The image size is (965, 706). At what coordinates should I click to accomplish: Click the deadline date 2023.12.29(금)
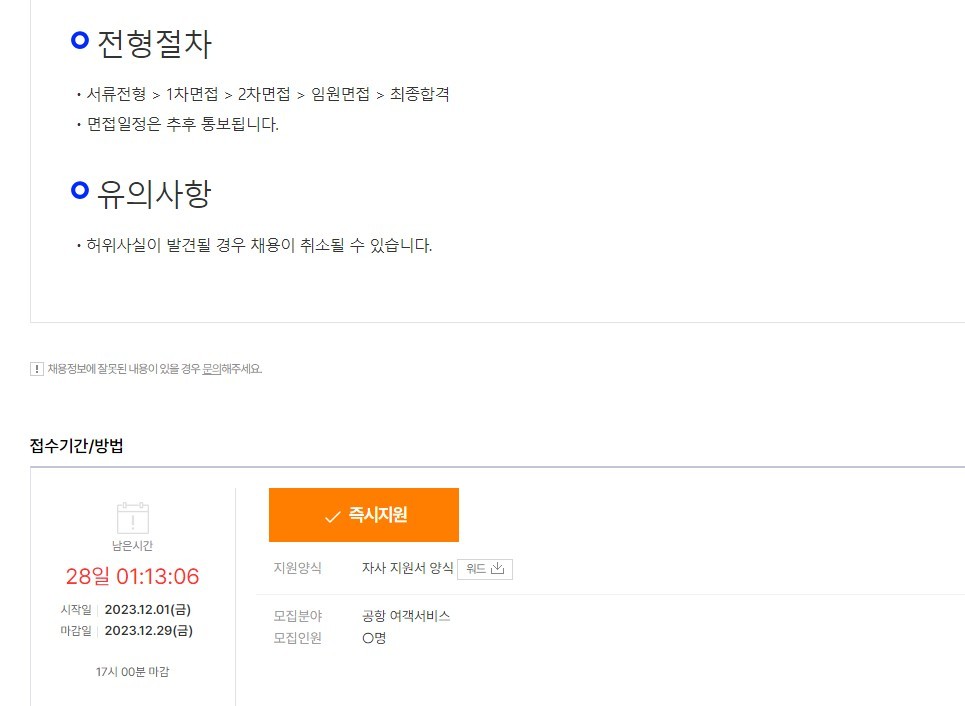pyautogui.click(x=148, y=630)
